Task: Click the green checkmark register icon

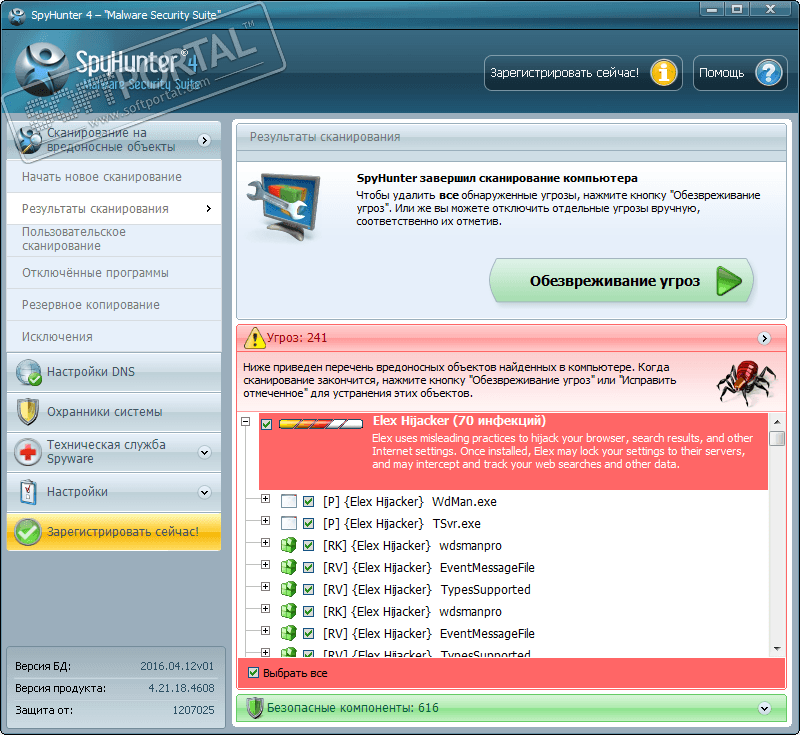Action: 28,531
